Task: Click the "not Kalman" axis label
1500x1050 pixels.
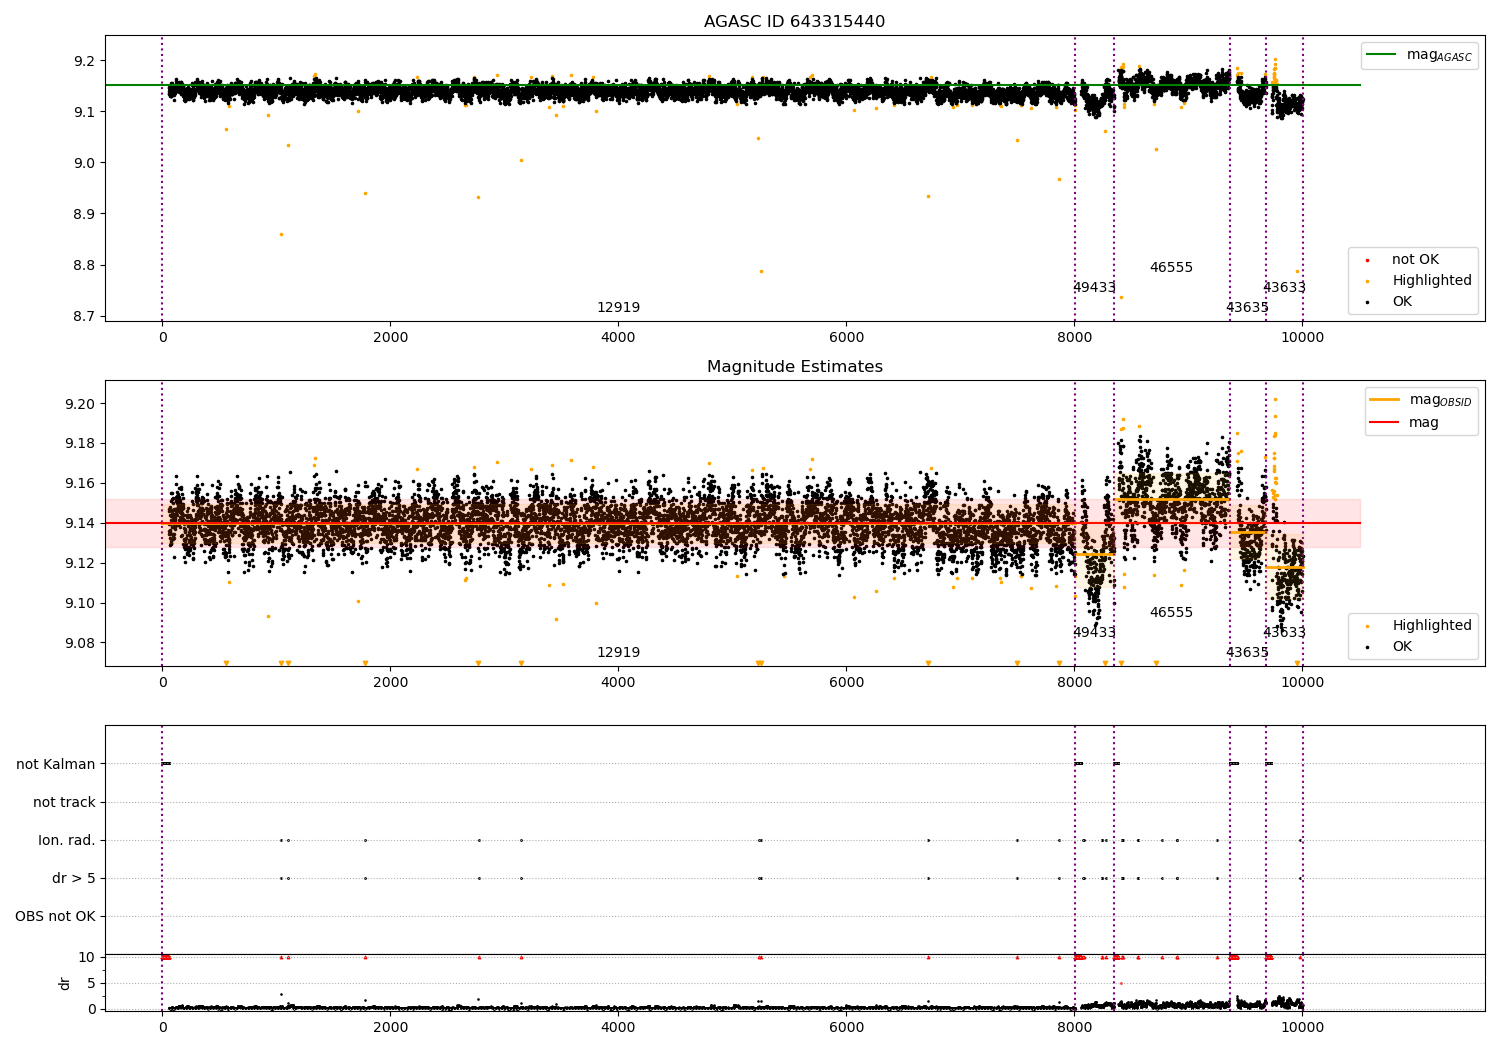Action: tap(56, 765)
